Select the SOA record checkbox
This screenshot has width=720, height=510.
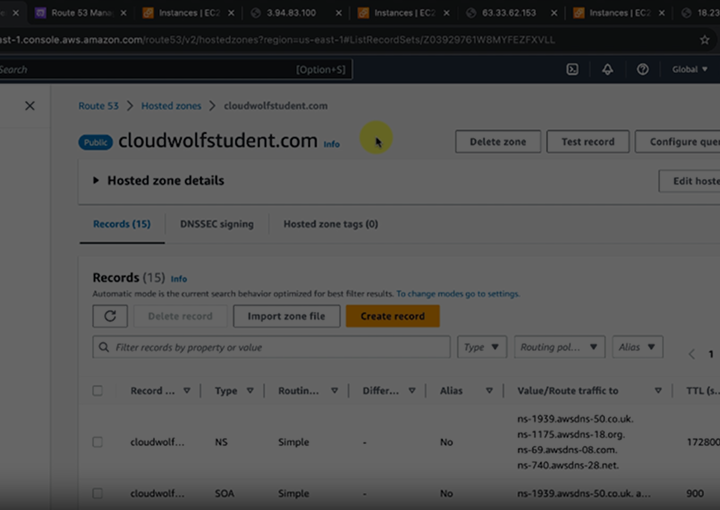click(98, 493)
